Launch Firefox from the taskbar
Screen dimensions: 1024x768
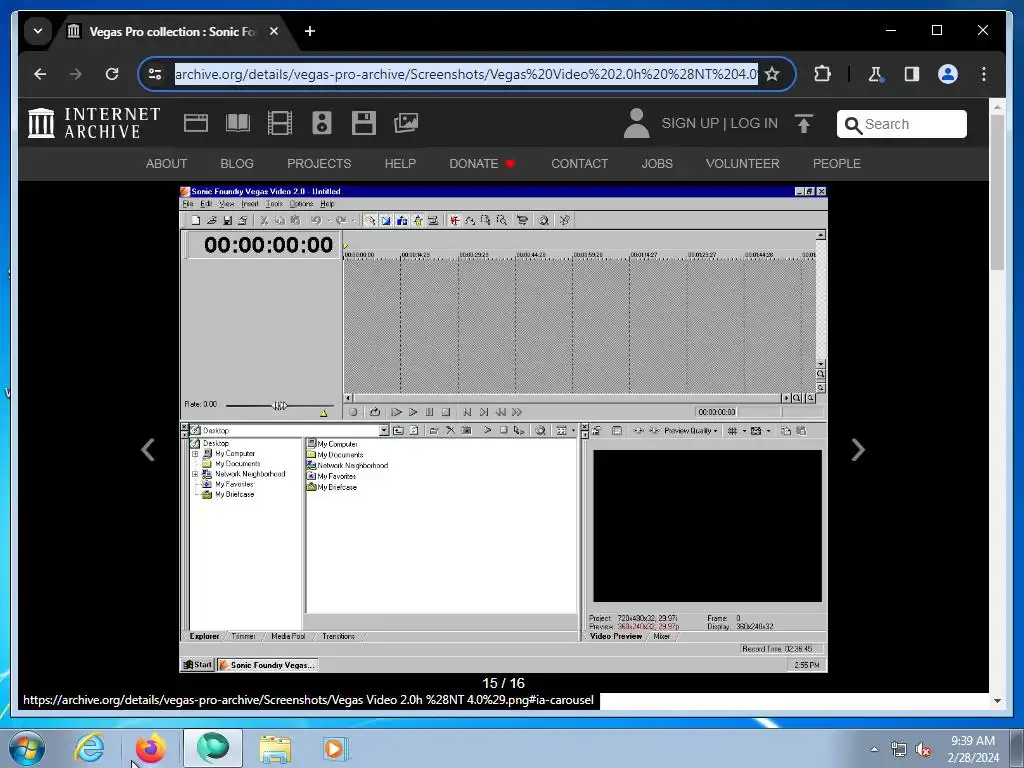pos(151,748)
